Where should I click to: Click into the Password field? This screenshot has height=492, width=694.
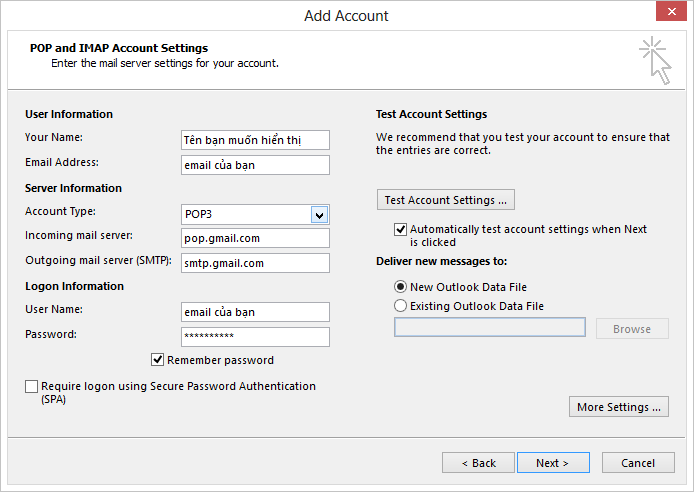[255, 337]
